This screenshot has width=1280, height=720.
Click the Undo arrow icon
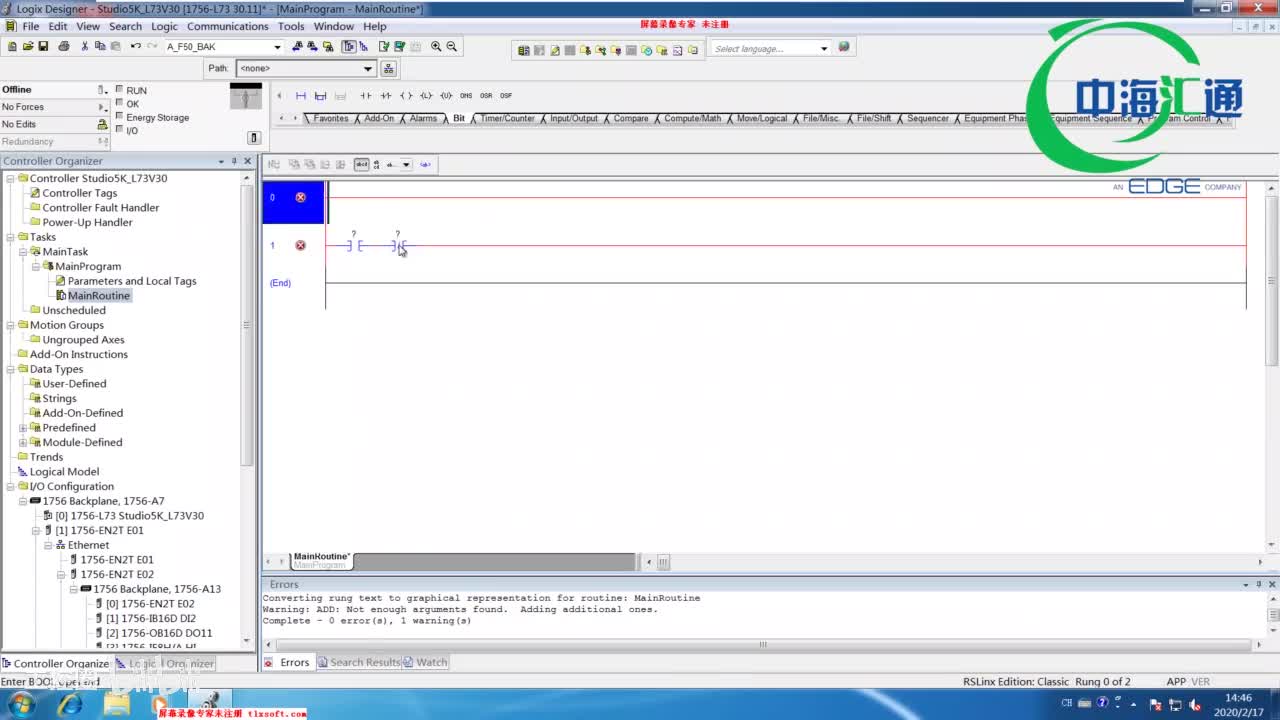[135, 46]
